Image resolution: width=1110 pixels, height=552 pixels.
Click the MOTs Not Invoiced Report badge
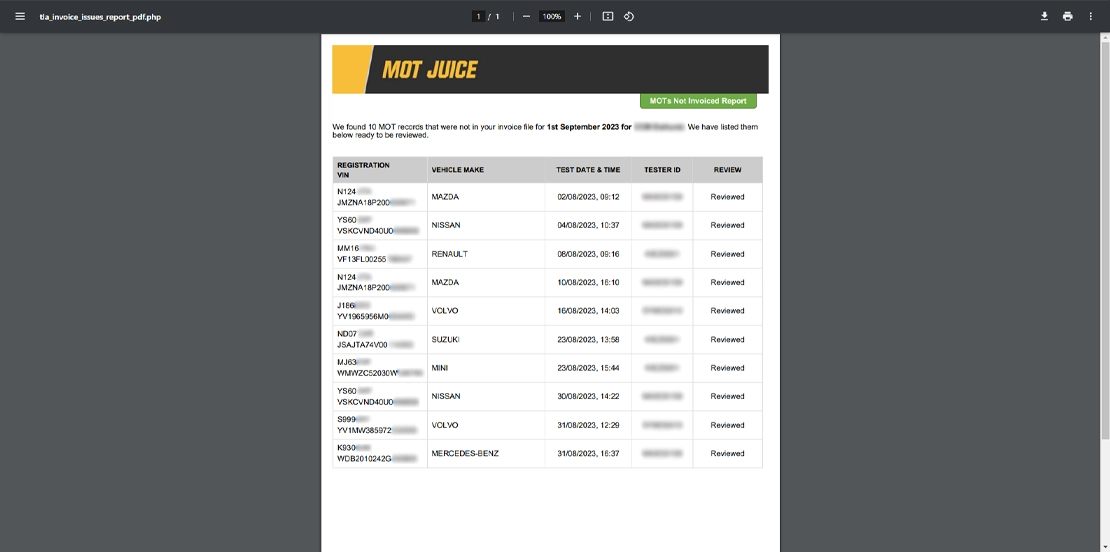point(698,100)
